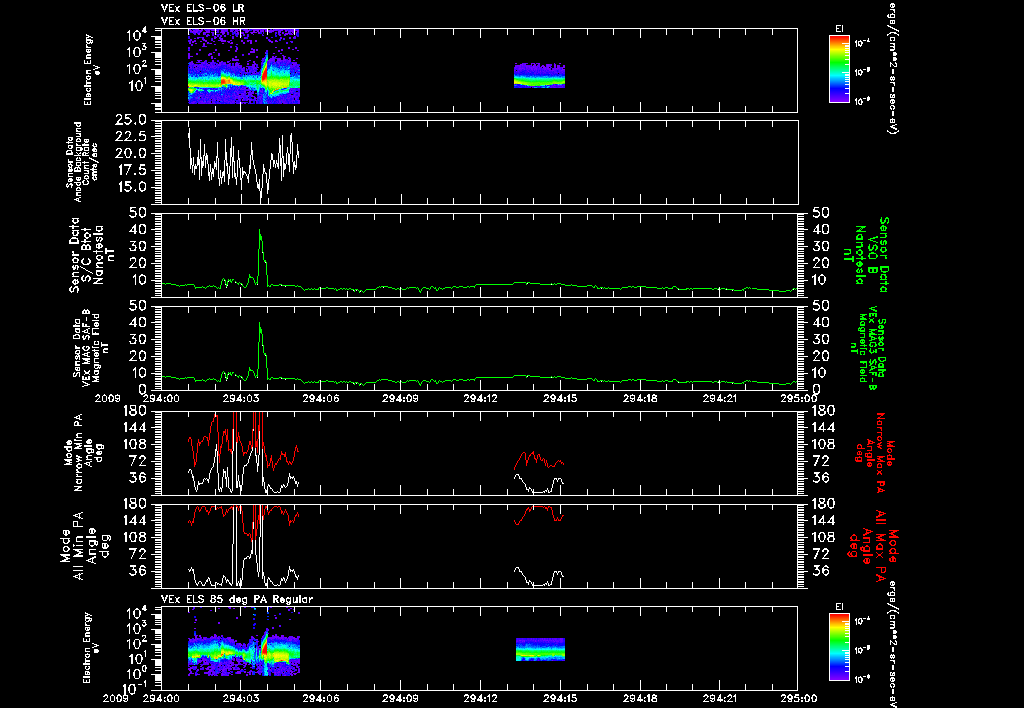Click the 294:18 label on the bottom time axis
Image resolution: width=1024 pixels, height=708 pixels.
[x=641, y=698]
